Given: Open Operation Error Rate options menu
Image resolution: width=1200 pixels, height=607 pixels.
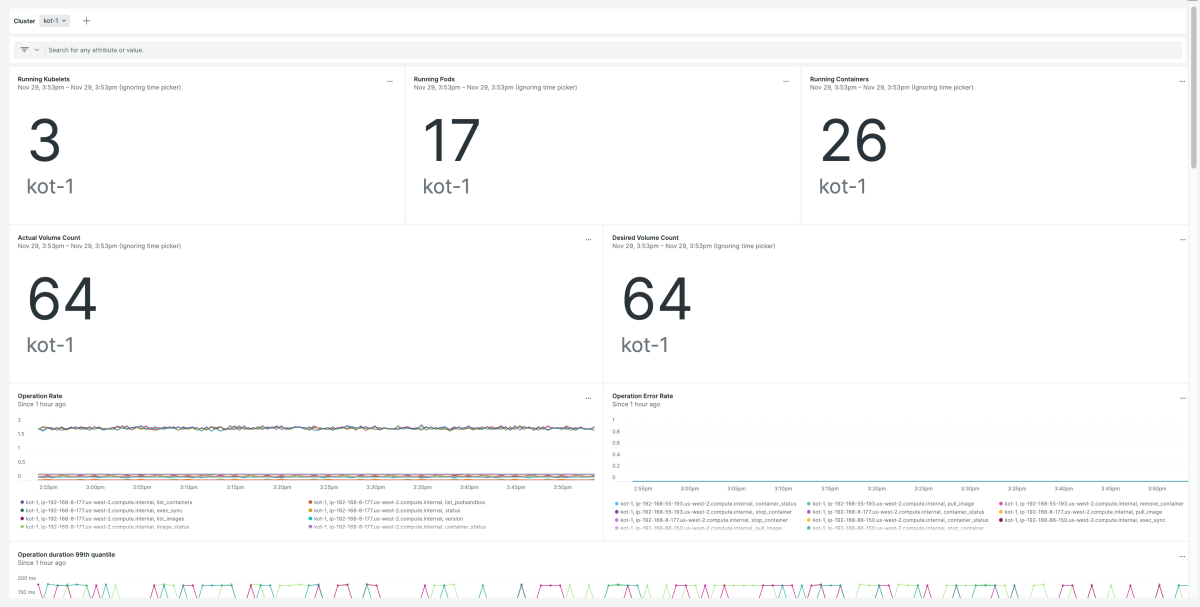Looking at the screenshot, I should [x=1183, y=398].
